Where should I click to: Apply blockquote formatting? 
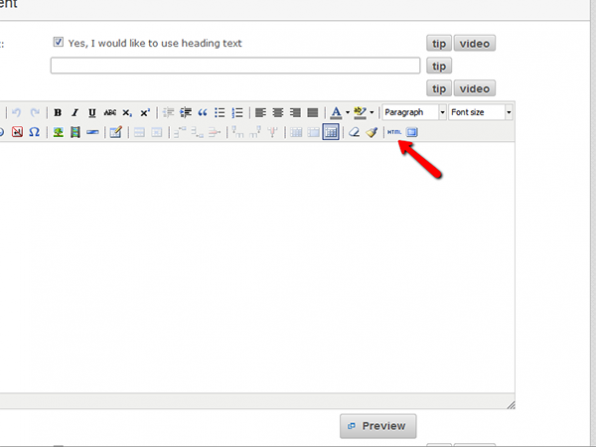tap(202, 113)
